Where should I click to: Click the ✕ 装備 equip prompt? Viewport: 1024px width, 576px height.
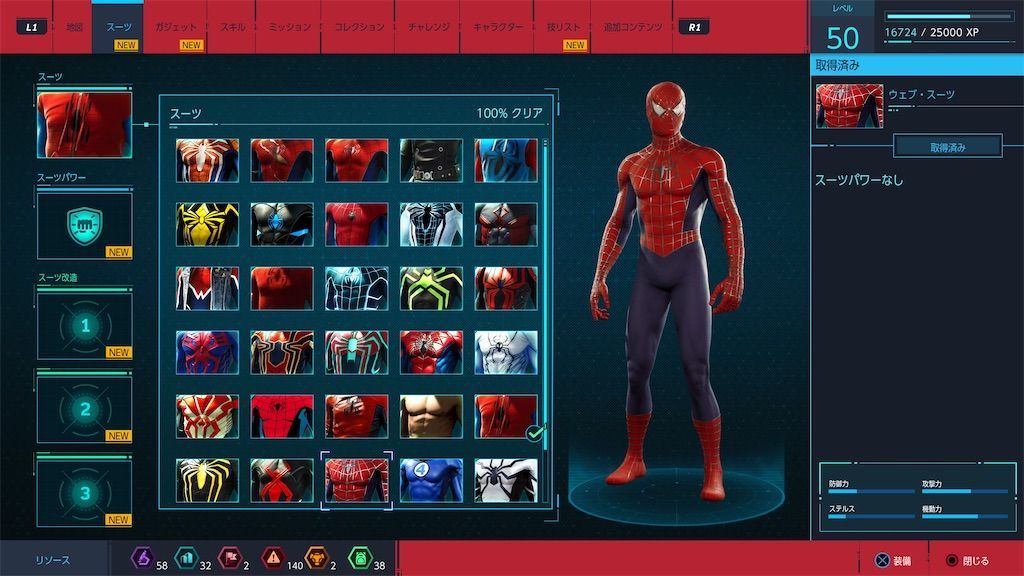892,560
